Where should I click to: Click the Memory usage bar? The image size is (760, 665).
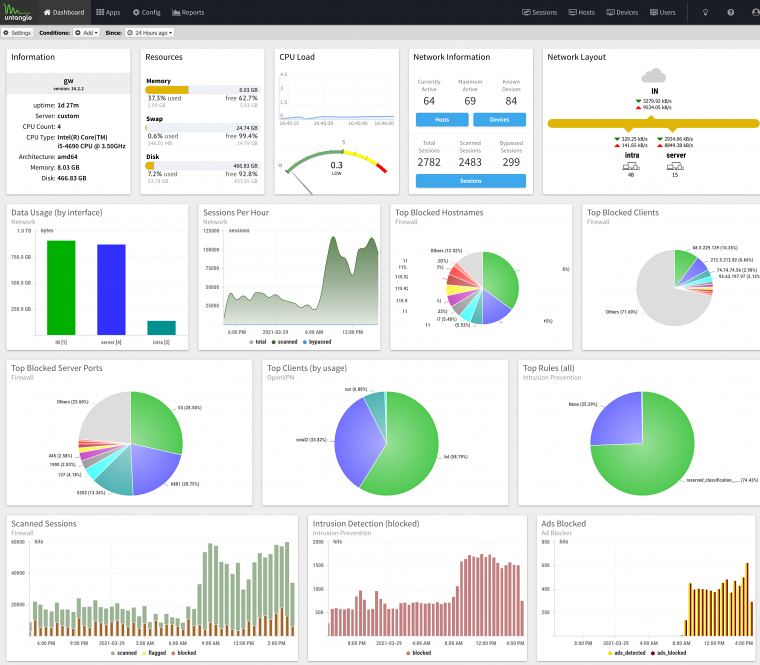[203, 90]
